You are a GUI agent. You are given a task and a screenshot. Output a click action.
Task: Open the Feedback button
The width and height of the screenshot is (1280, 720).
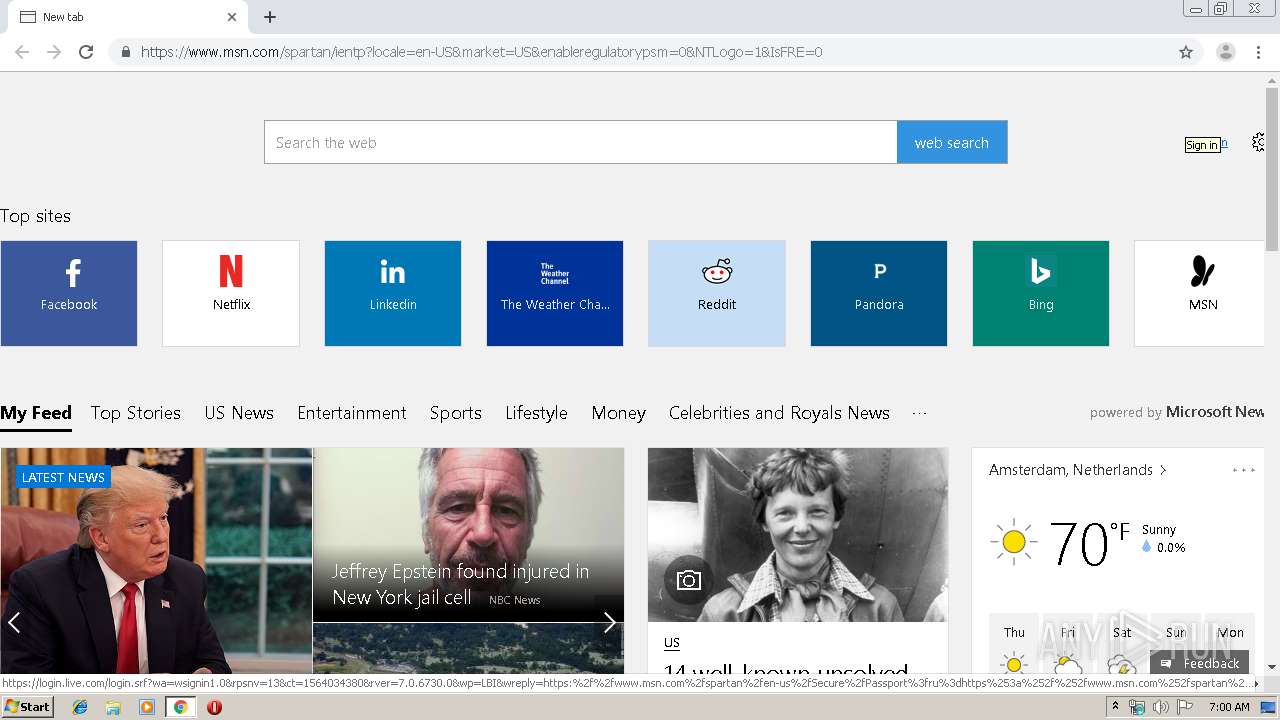tap(1200, 663)
